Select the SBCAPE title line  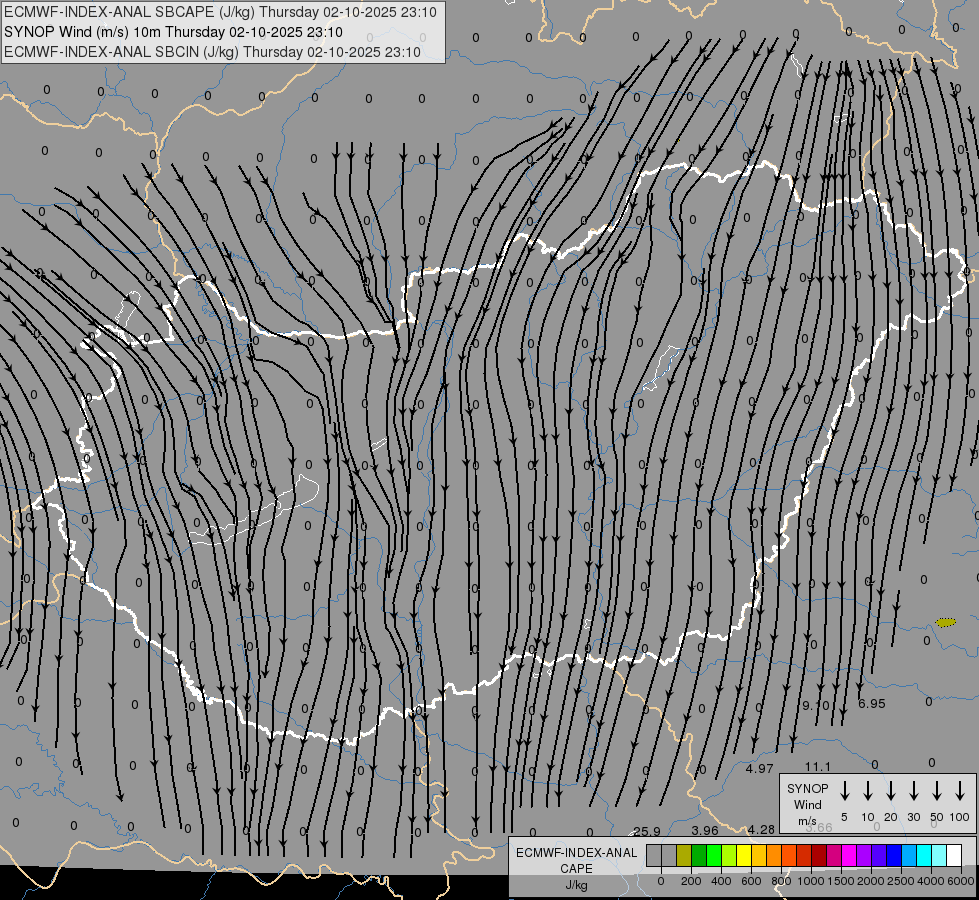click(220, 12)
